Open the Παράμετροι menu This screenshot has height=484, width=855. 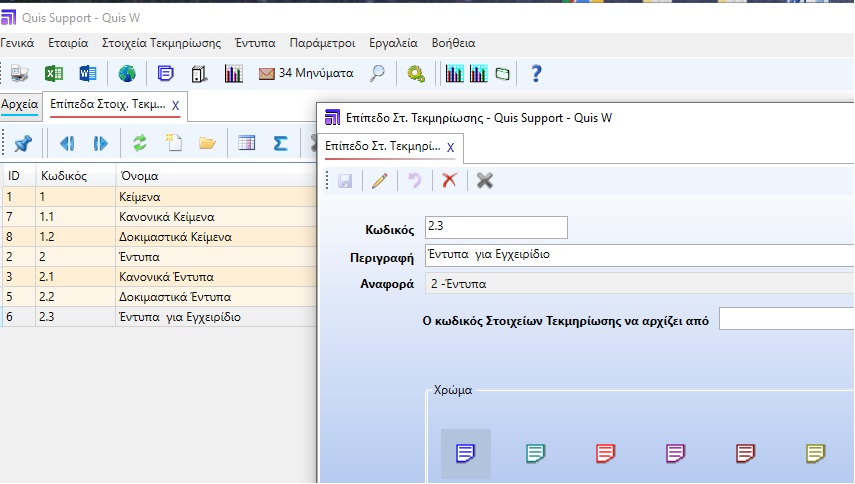pos(322,43)
